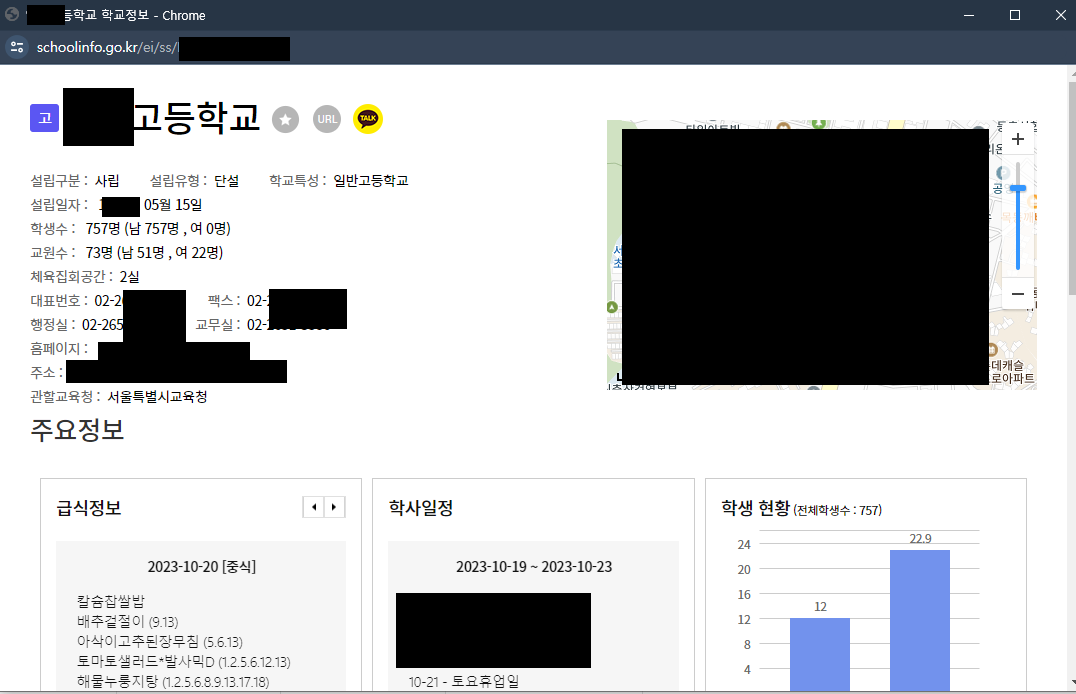Viewport: 1076px width, 694px height.
Task: Click the 12 bar in student chart
Action: (x=819, y=654)
